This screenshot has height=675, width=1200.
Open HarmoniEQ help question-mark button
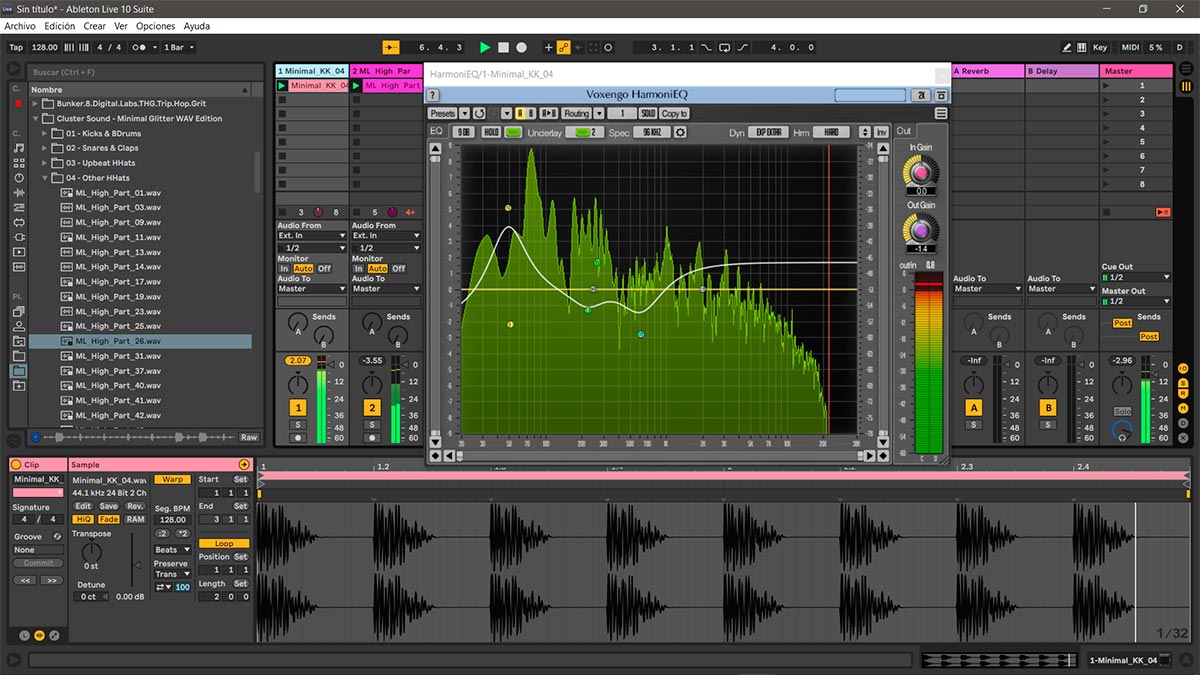coord(433,95)
